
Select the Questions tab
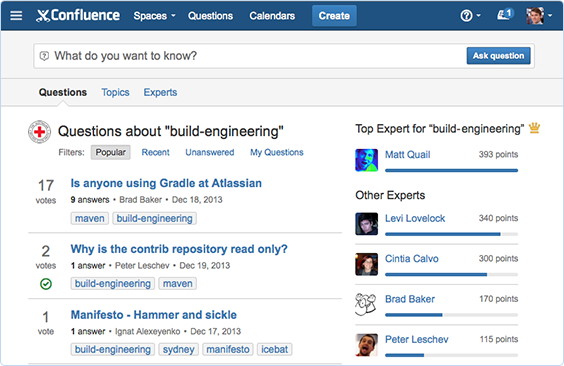(x=63, y=92)
